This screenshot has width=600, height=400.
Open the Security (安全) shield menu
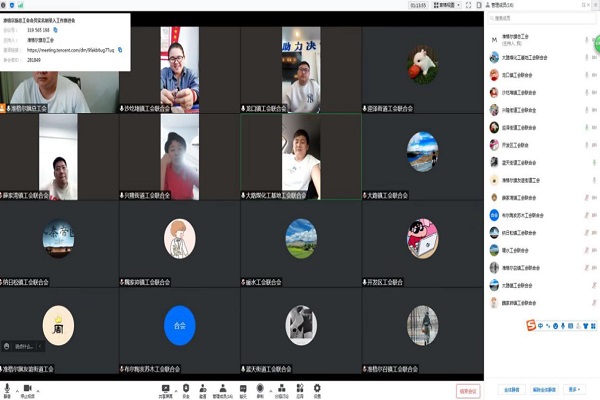[x=186, y=391]
